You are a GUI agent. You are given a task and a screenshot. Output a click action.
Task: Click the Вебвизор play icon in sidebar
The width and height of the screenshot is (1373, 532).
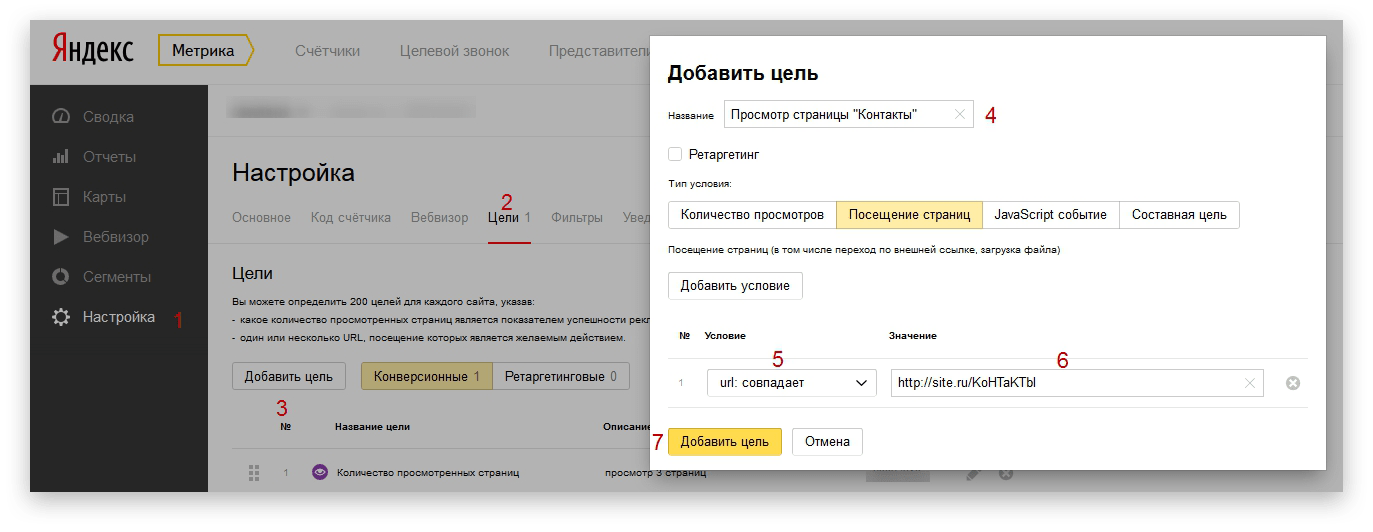[x=61, y=237]
